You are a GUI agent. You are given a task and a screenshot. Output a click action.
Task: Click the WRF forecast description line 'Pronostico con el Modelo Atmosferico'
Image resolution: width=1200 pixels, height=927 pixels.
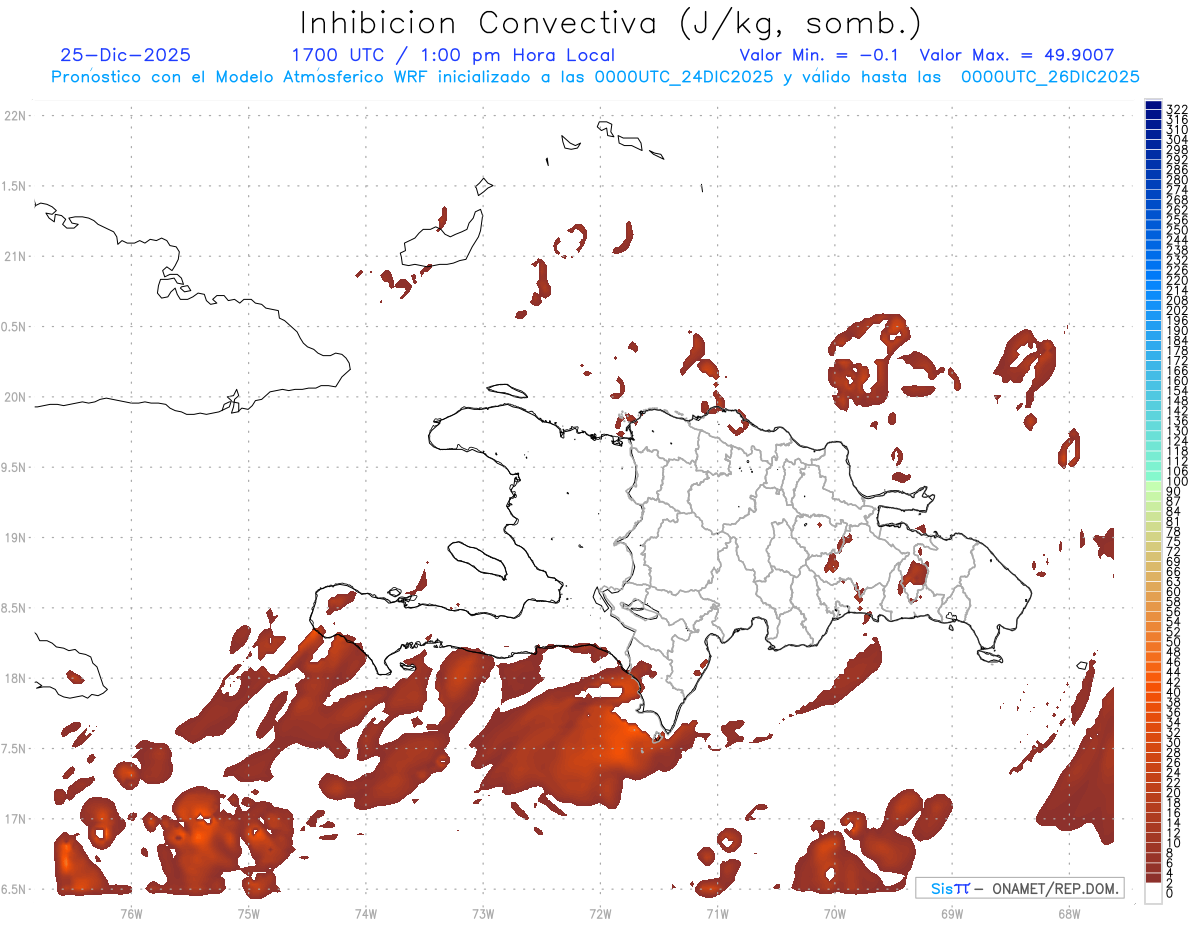(x=216, y=77)
